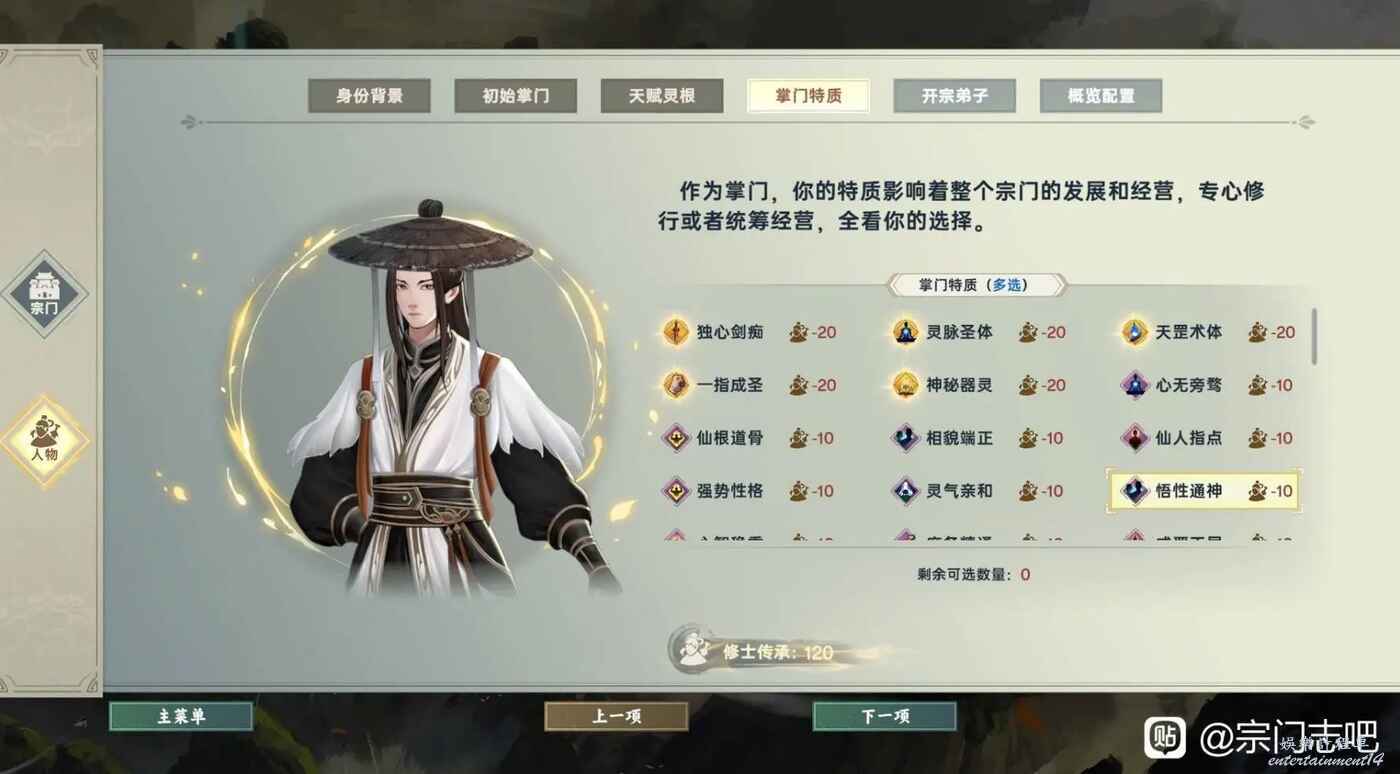Switch to the 身份背景 tab
Viewport: 1400px width, 774px height.
click(369, 96)
